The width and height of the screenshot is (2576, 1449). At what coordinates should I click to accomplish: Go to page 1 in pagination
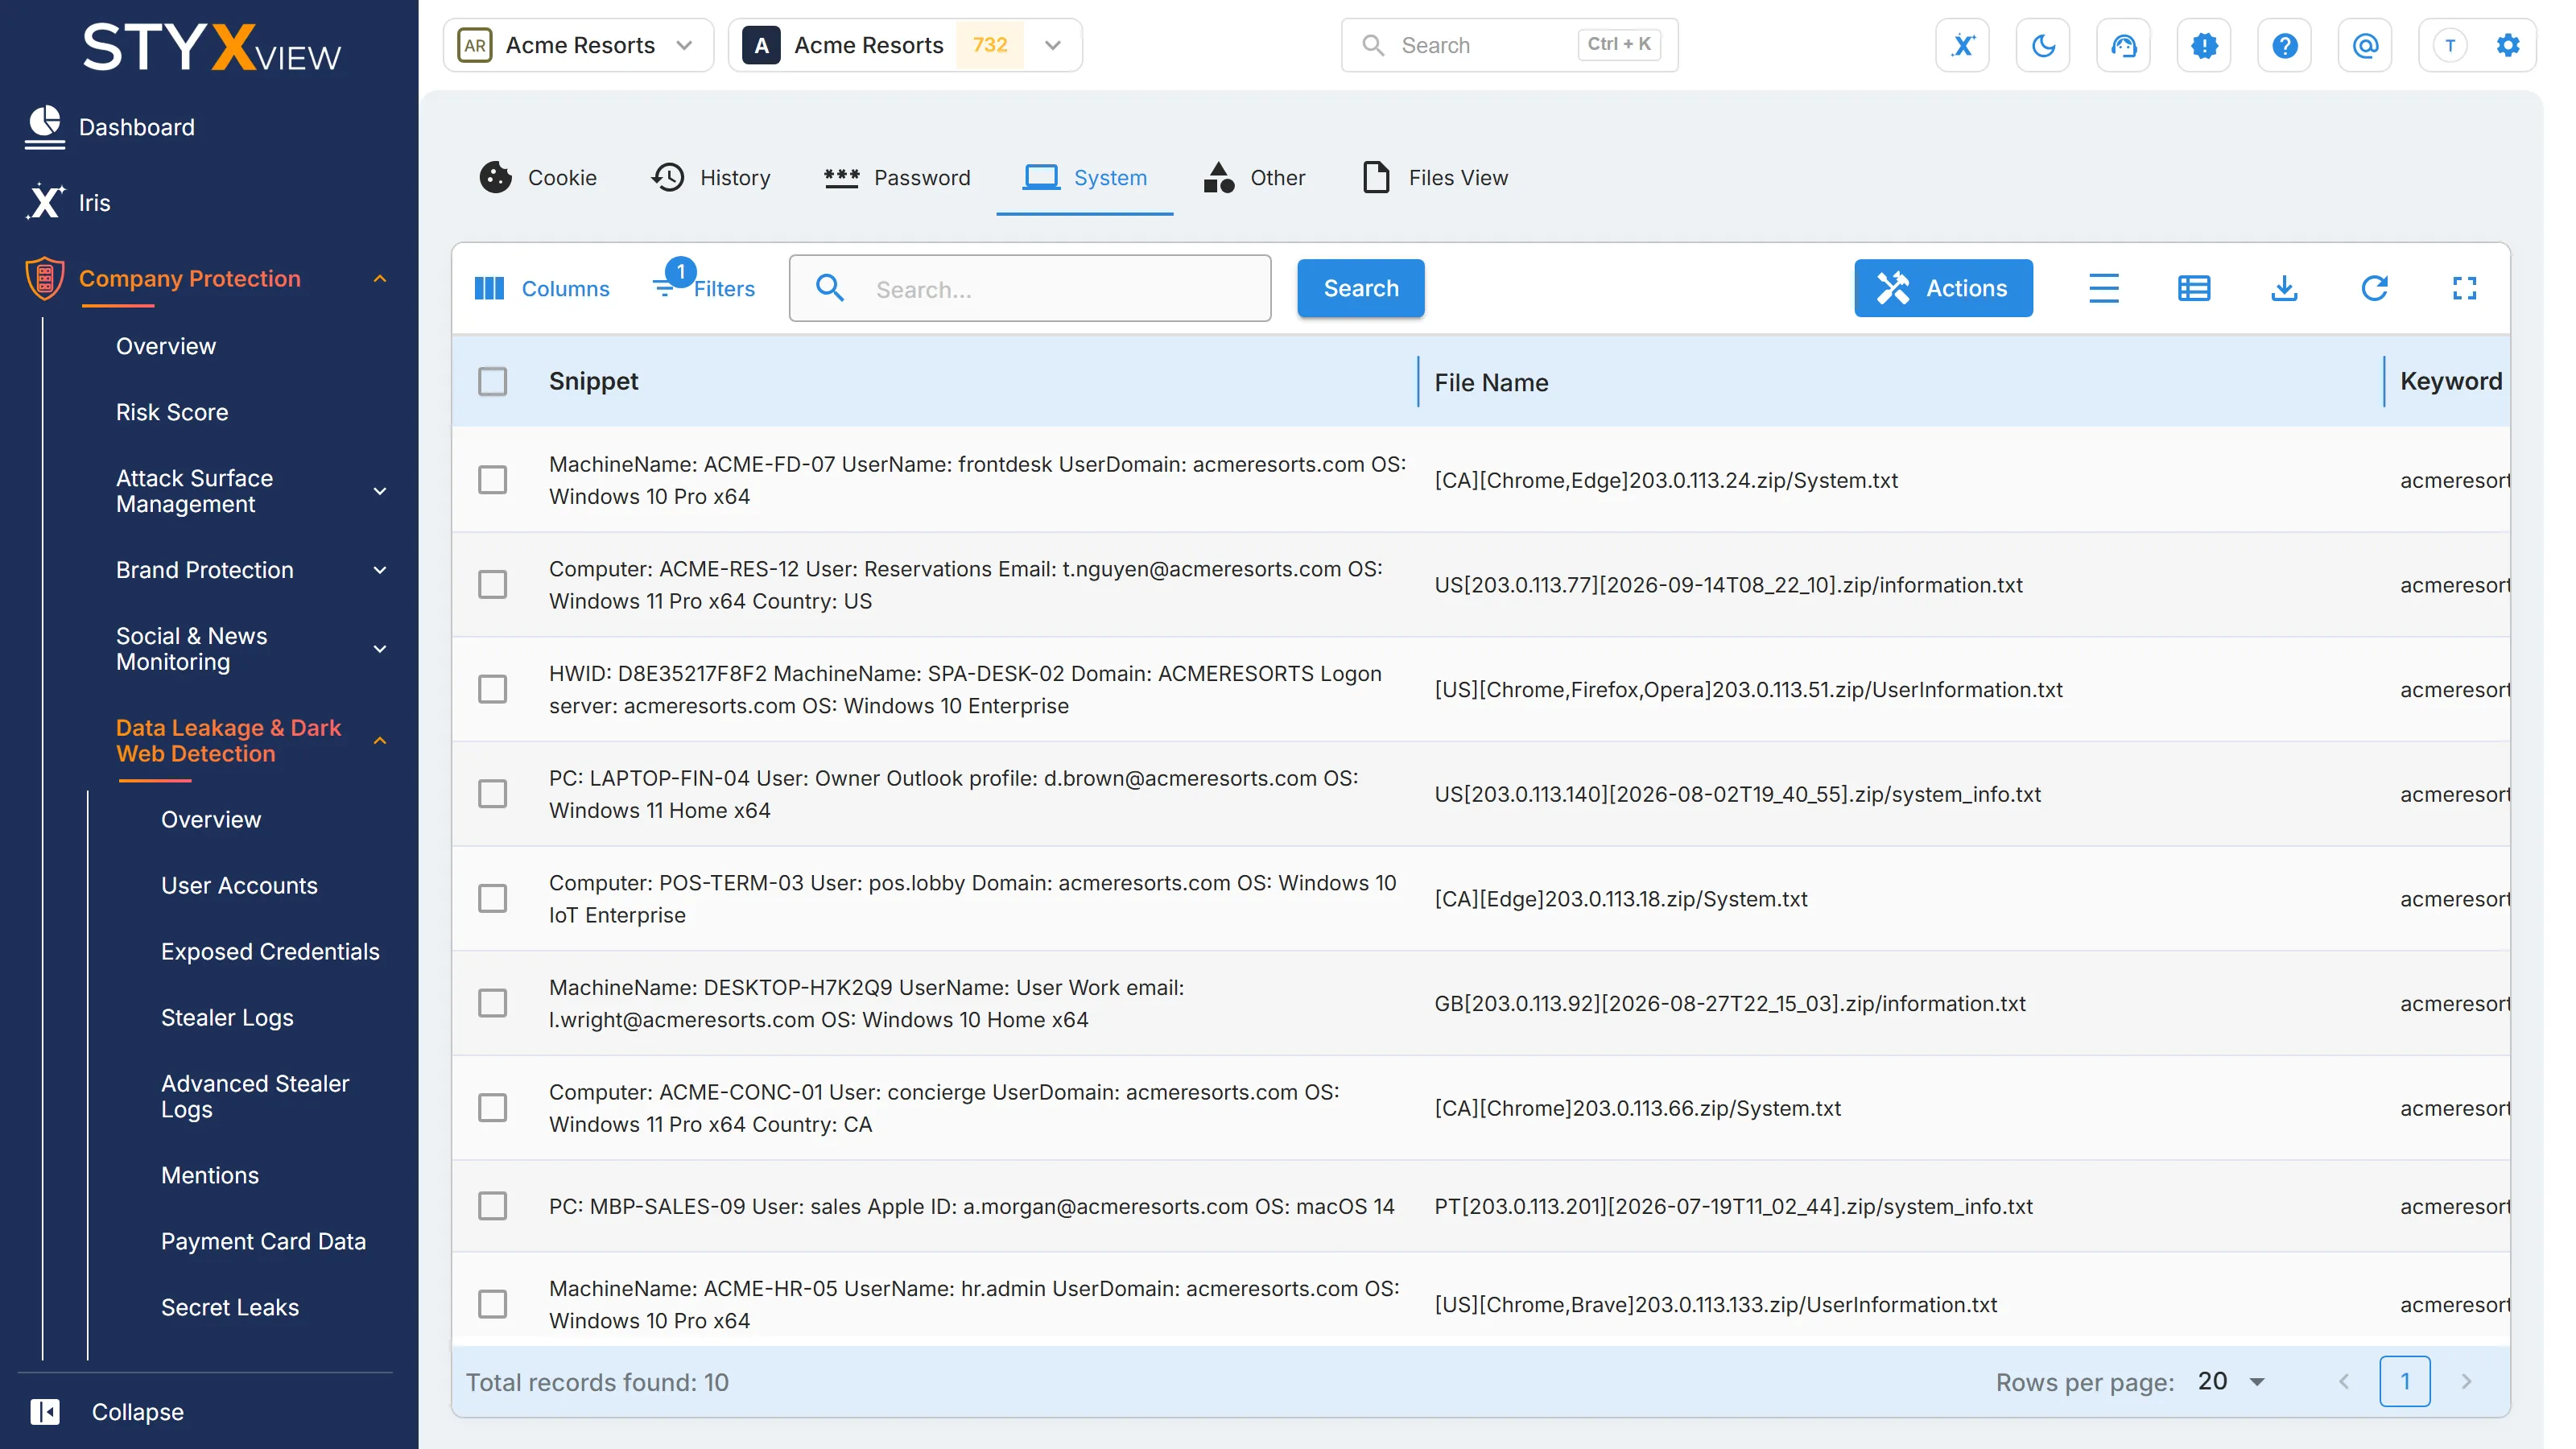tap(2404, 1381)
